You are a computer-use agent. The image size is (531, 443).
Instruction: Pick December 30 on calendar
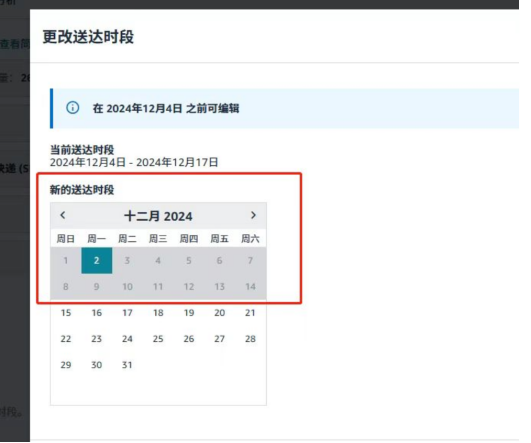pos(97,365)
